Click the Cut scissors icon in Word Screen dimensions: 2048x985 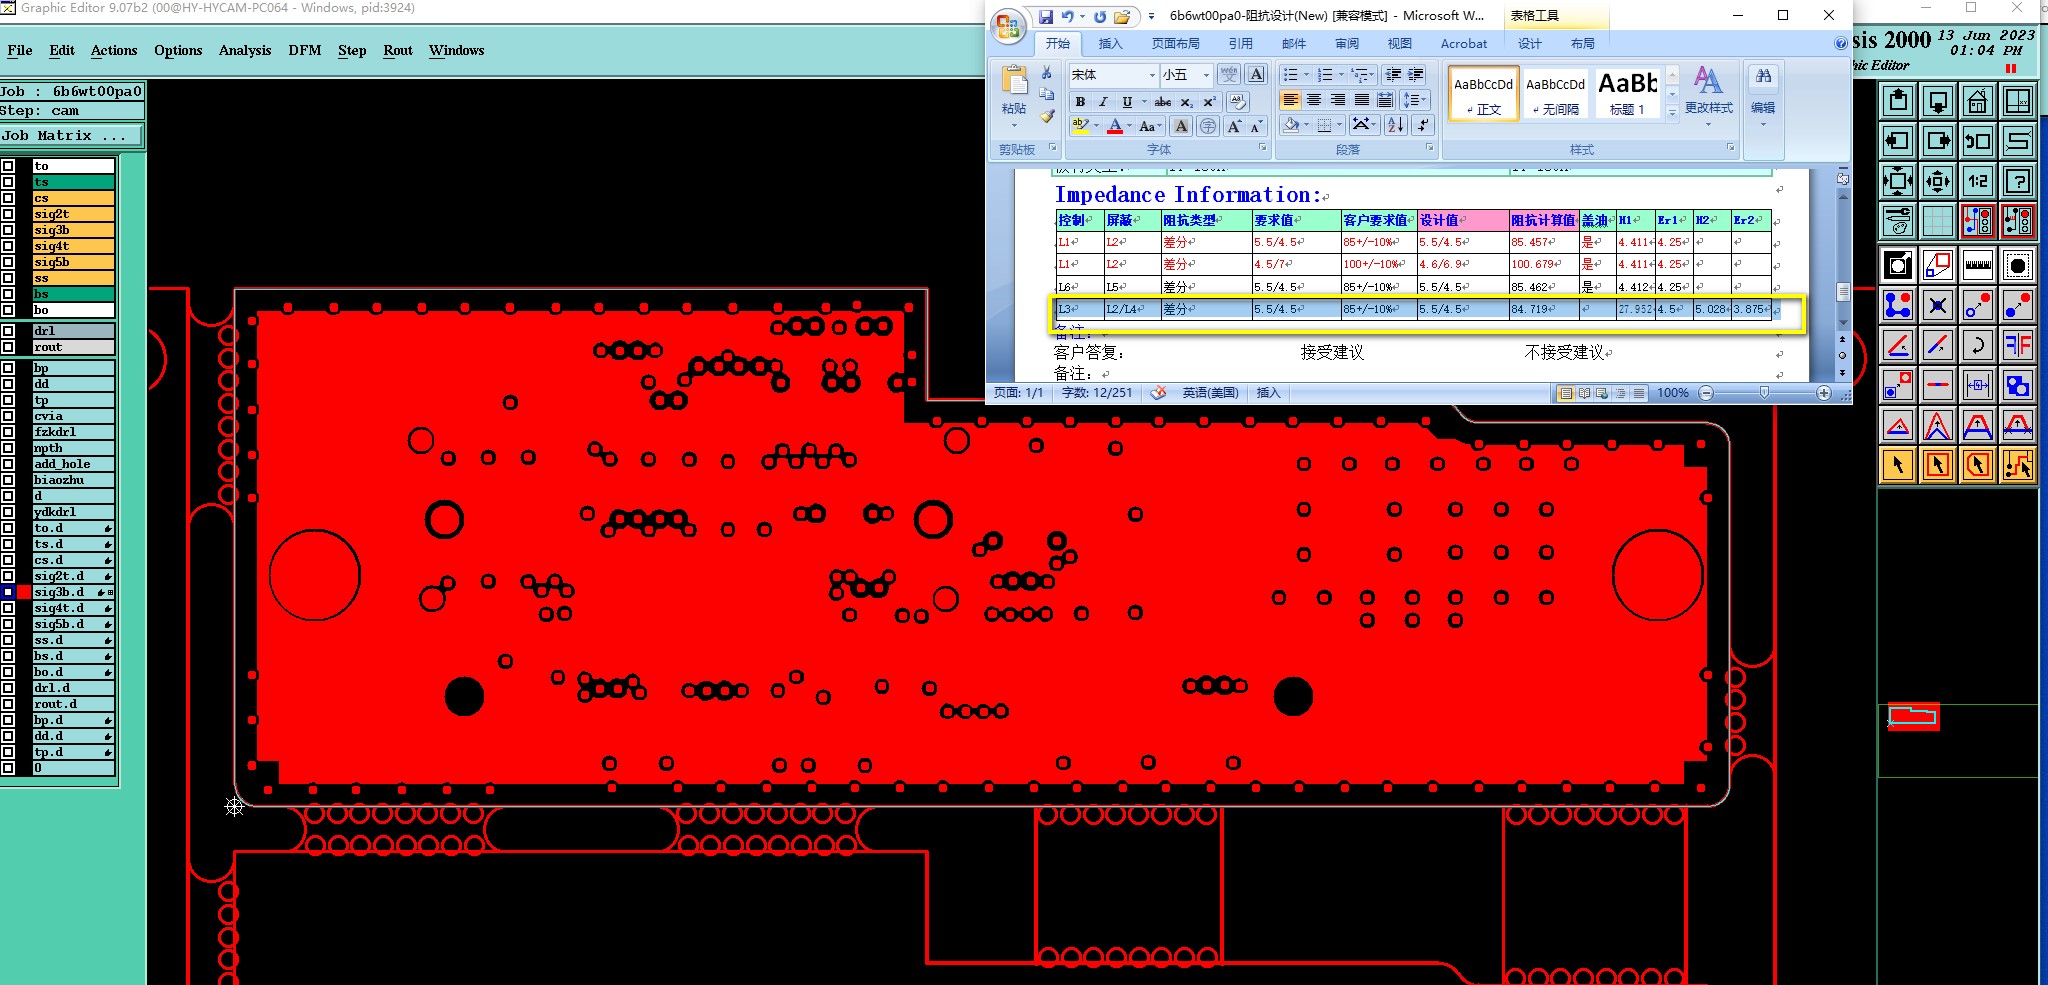pos(1047,73)
